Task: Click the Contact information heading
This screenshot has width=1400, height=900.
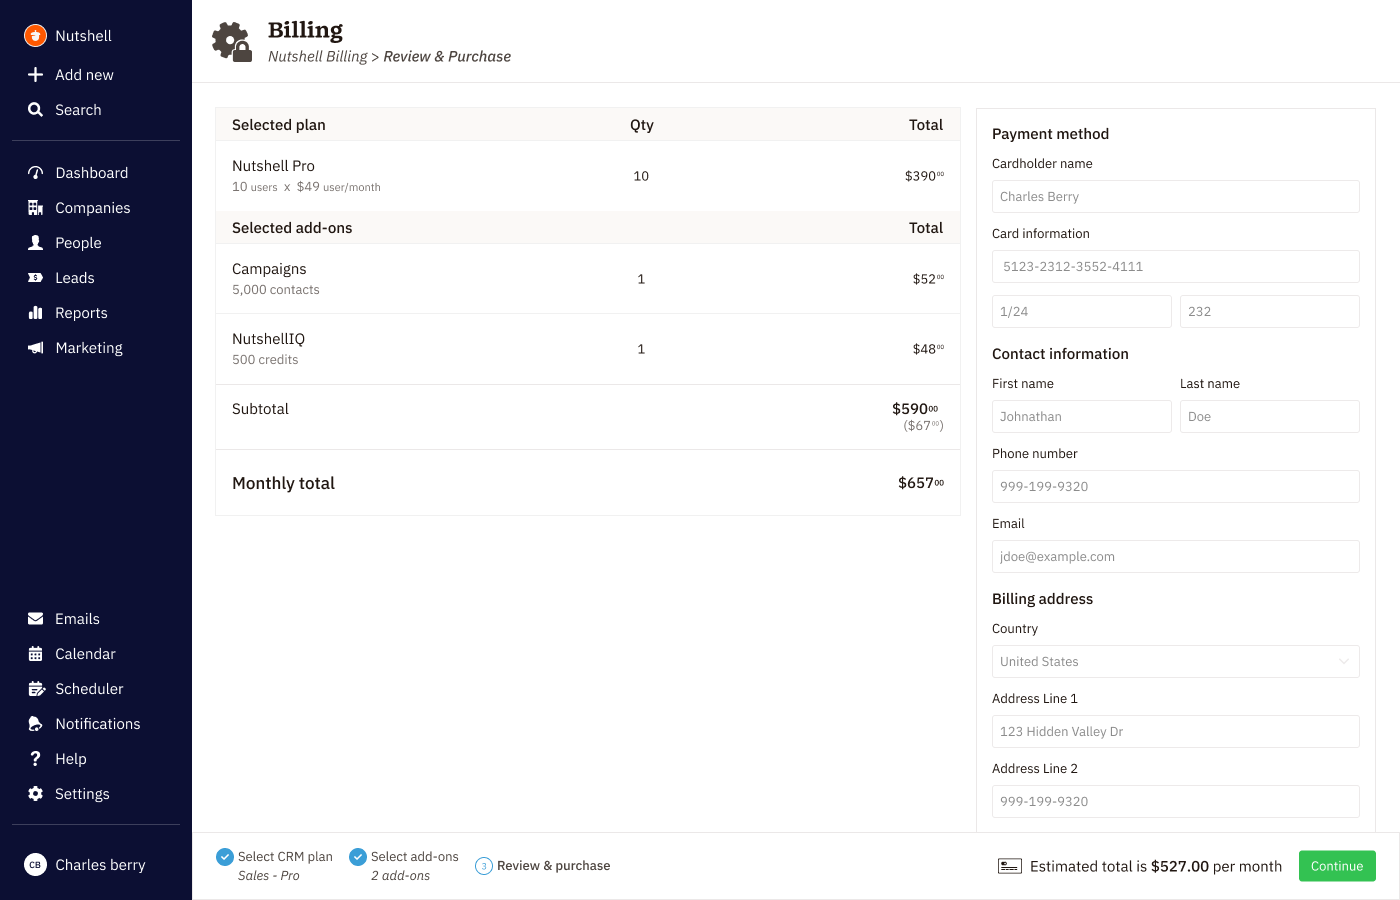Action: click(1060, 354)
